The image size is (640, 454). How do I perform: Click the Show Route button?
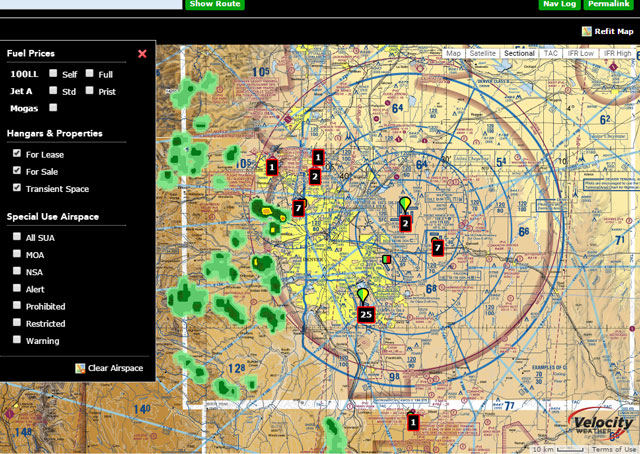tap(215, 4)
